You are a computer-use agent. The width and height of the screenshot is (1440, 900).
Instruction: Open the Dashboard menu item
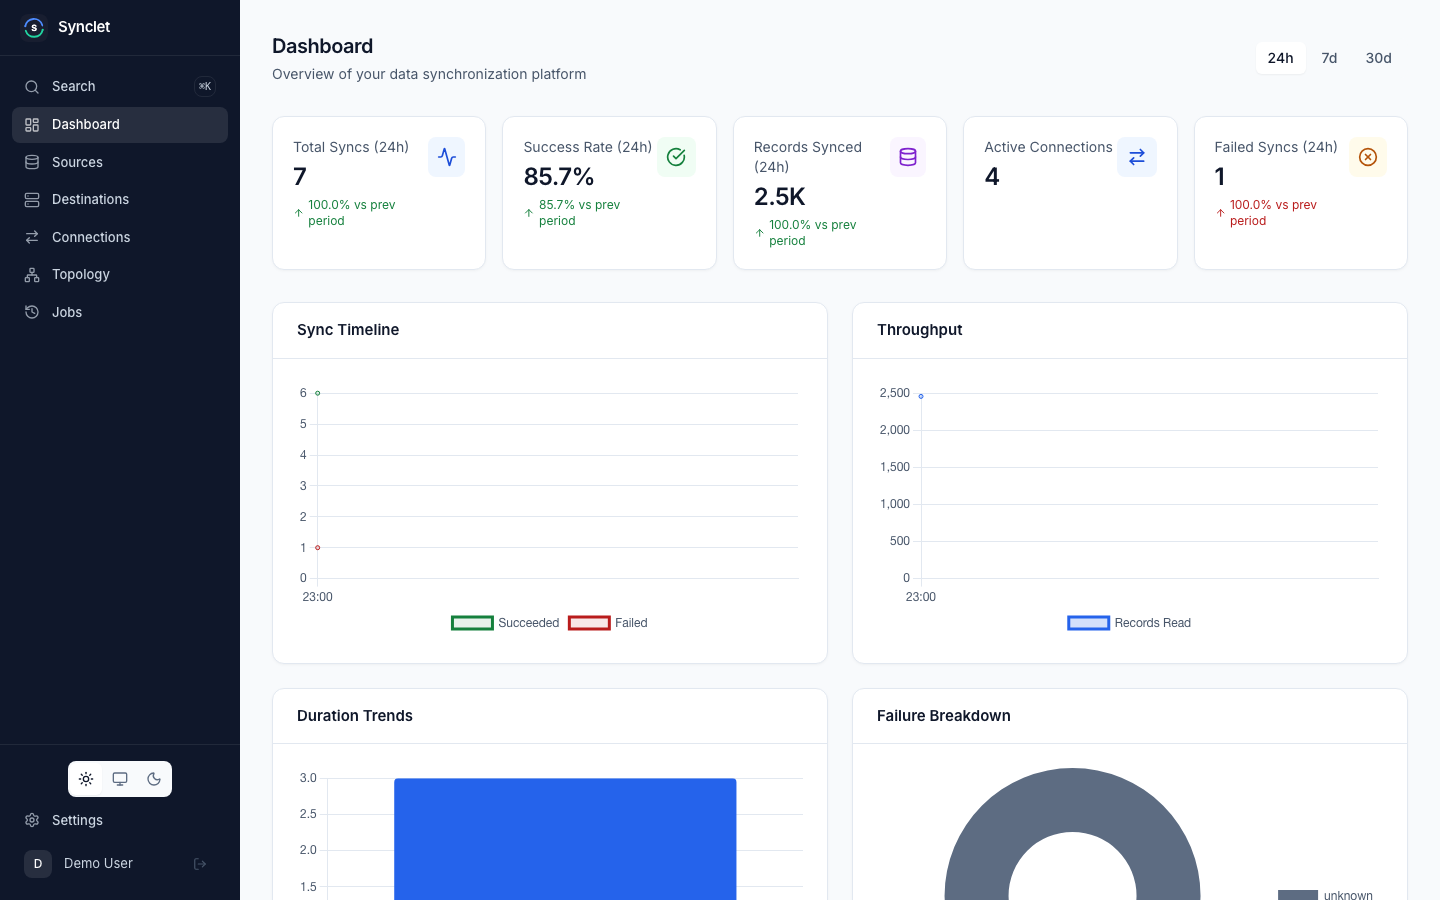[120, 125]
